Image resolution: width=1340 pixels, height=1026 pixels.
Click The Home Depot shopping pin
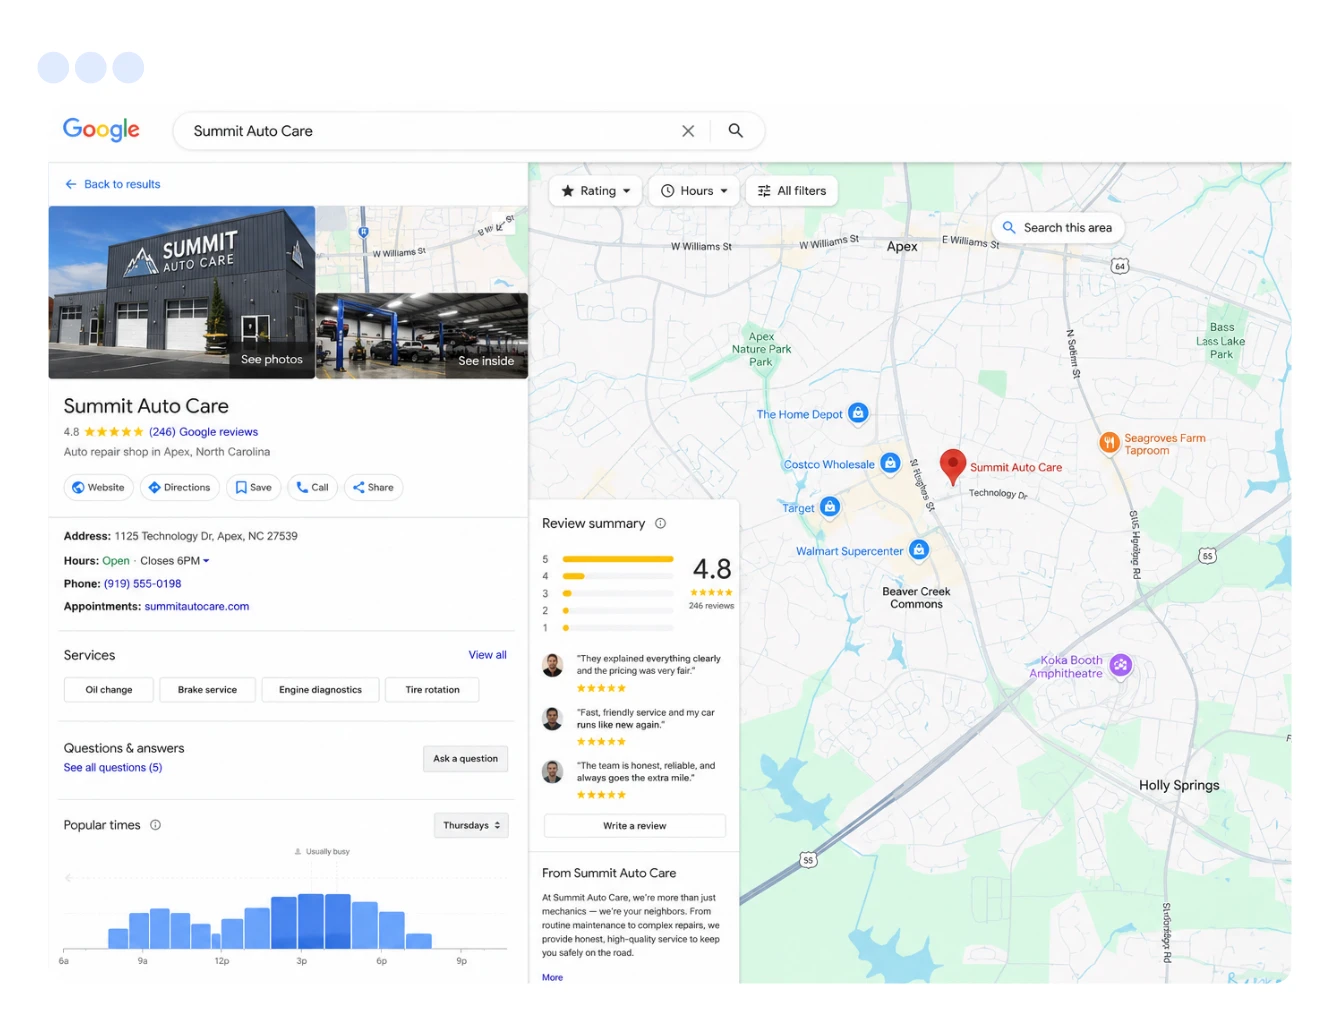858,413
